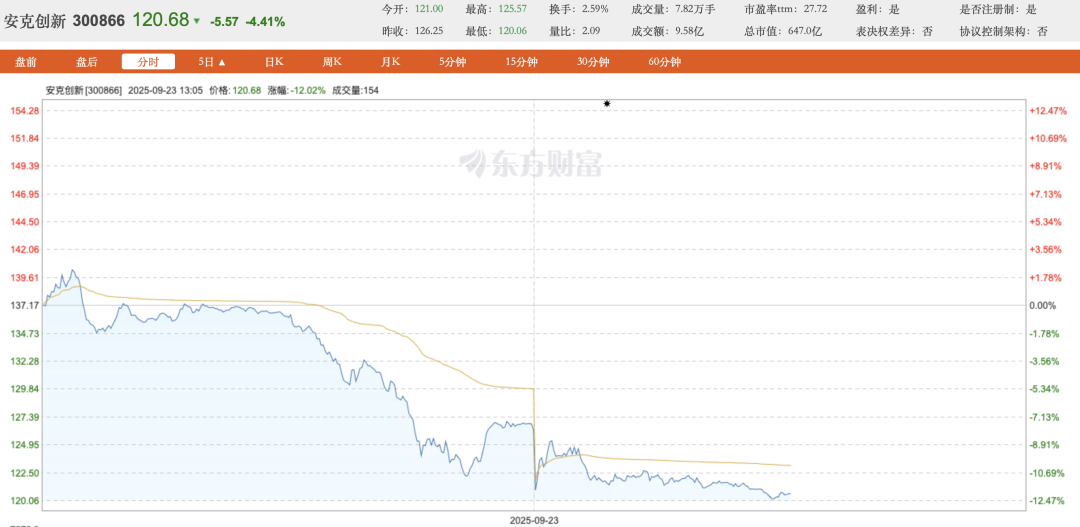Click the 0.00% right axis label
Image resolution: width=1080 pixels, height=527 pixels.
(x=1043, y=305)
